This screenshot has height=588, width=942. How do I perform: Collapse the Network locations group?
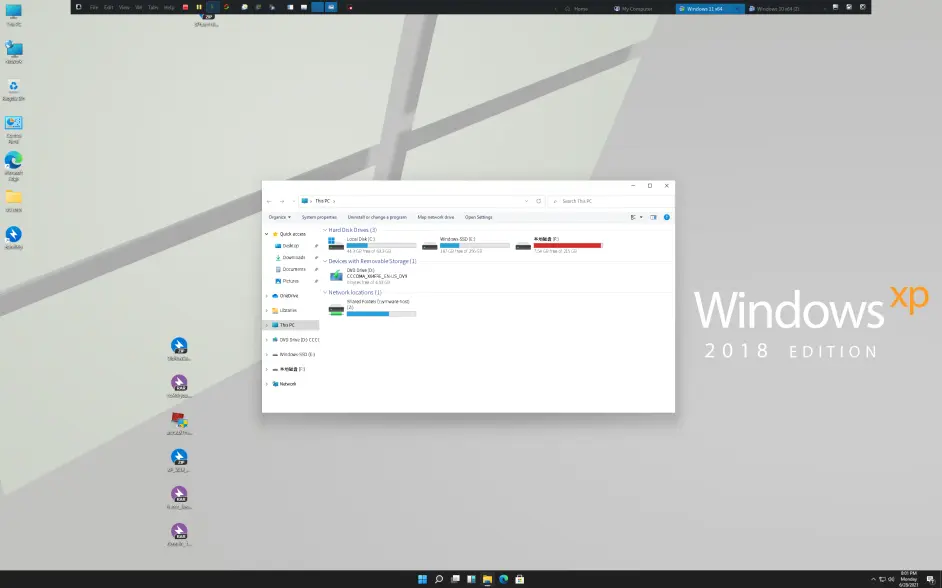325,292
